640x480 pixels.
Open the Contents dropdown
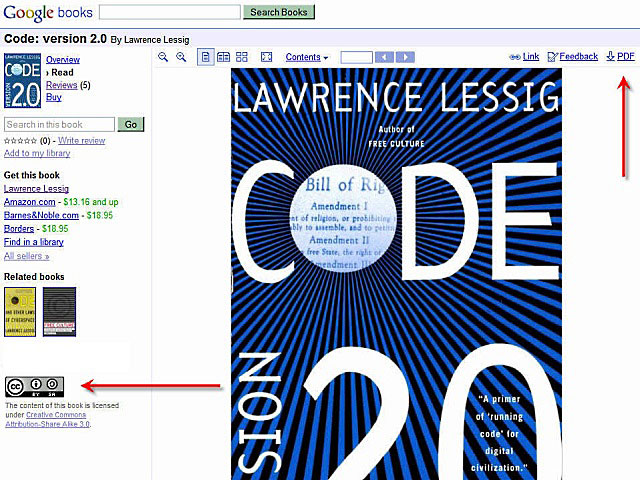coord(306,57)
